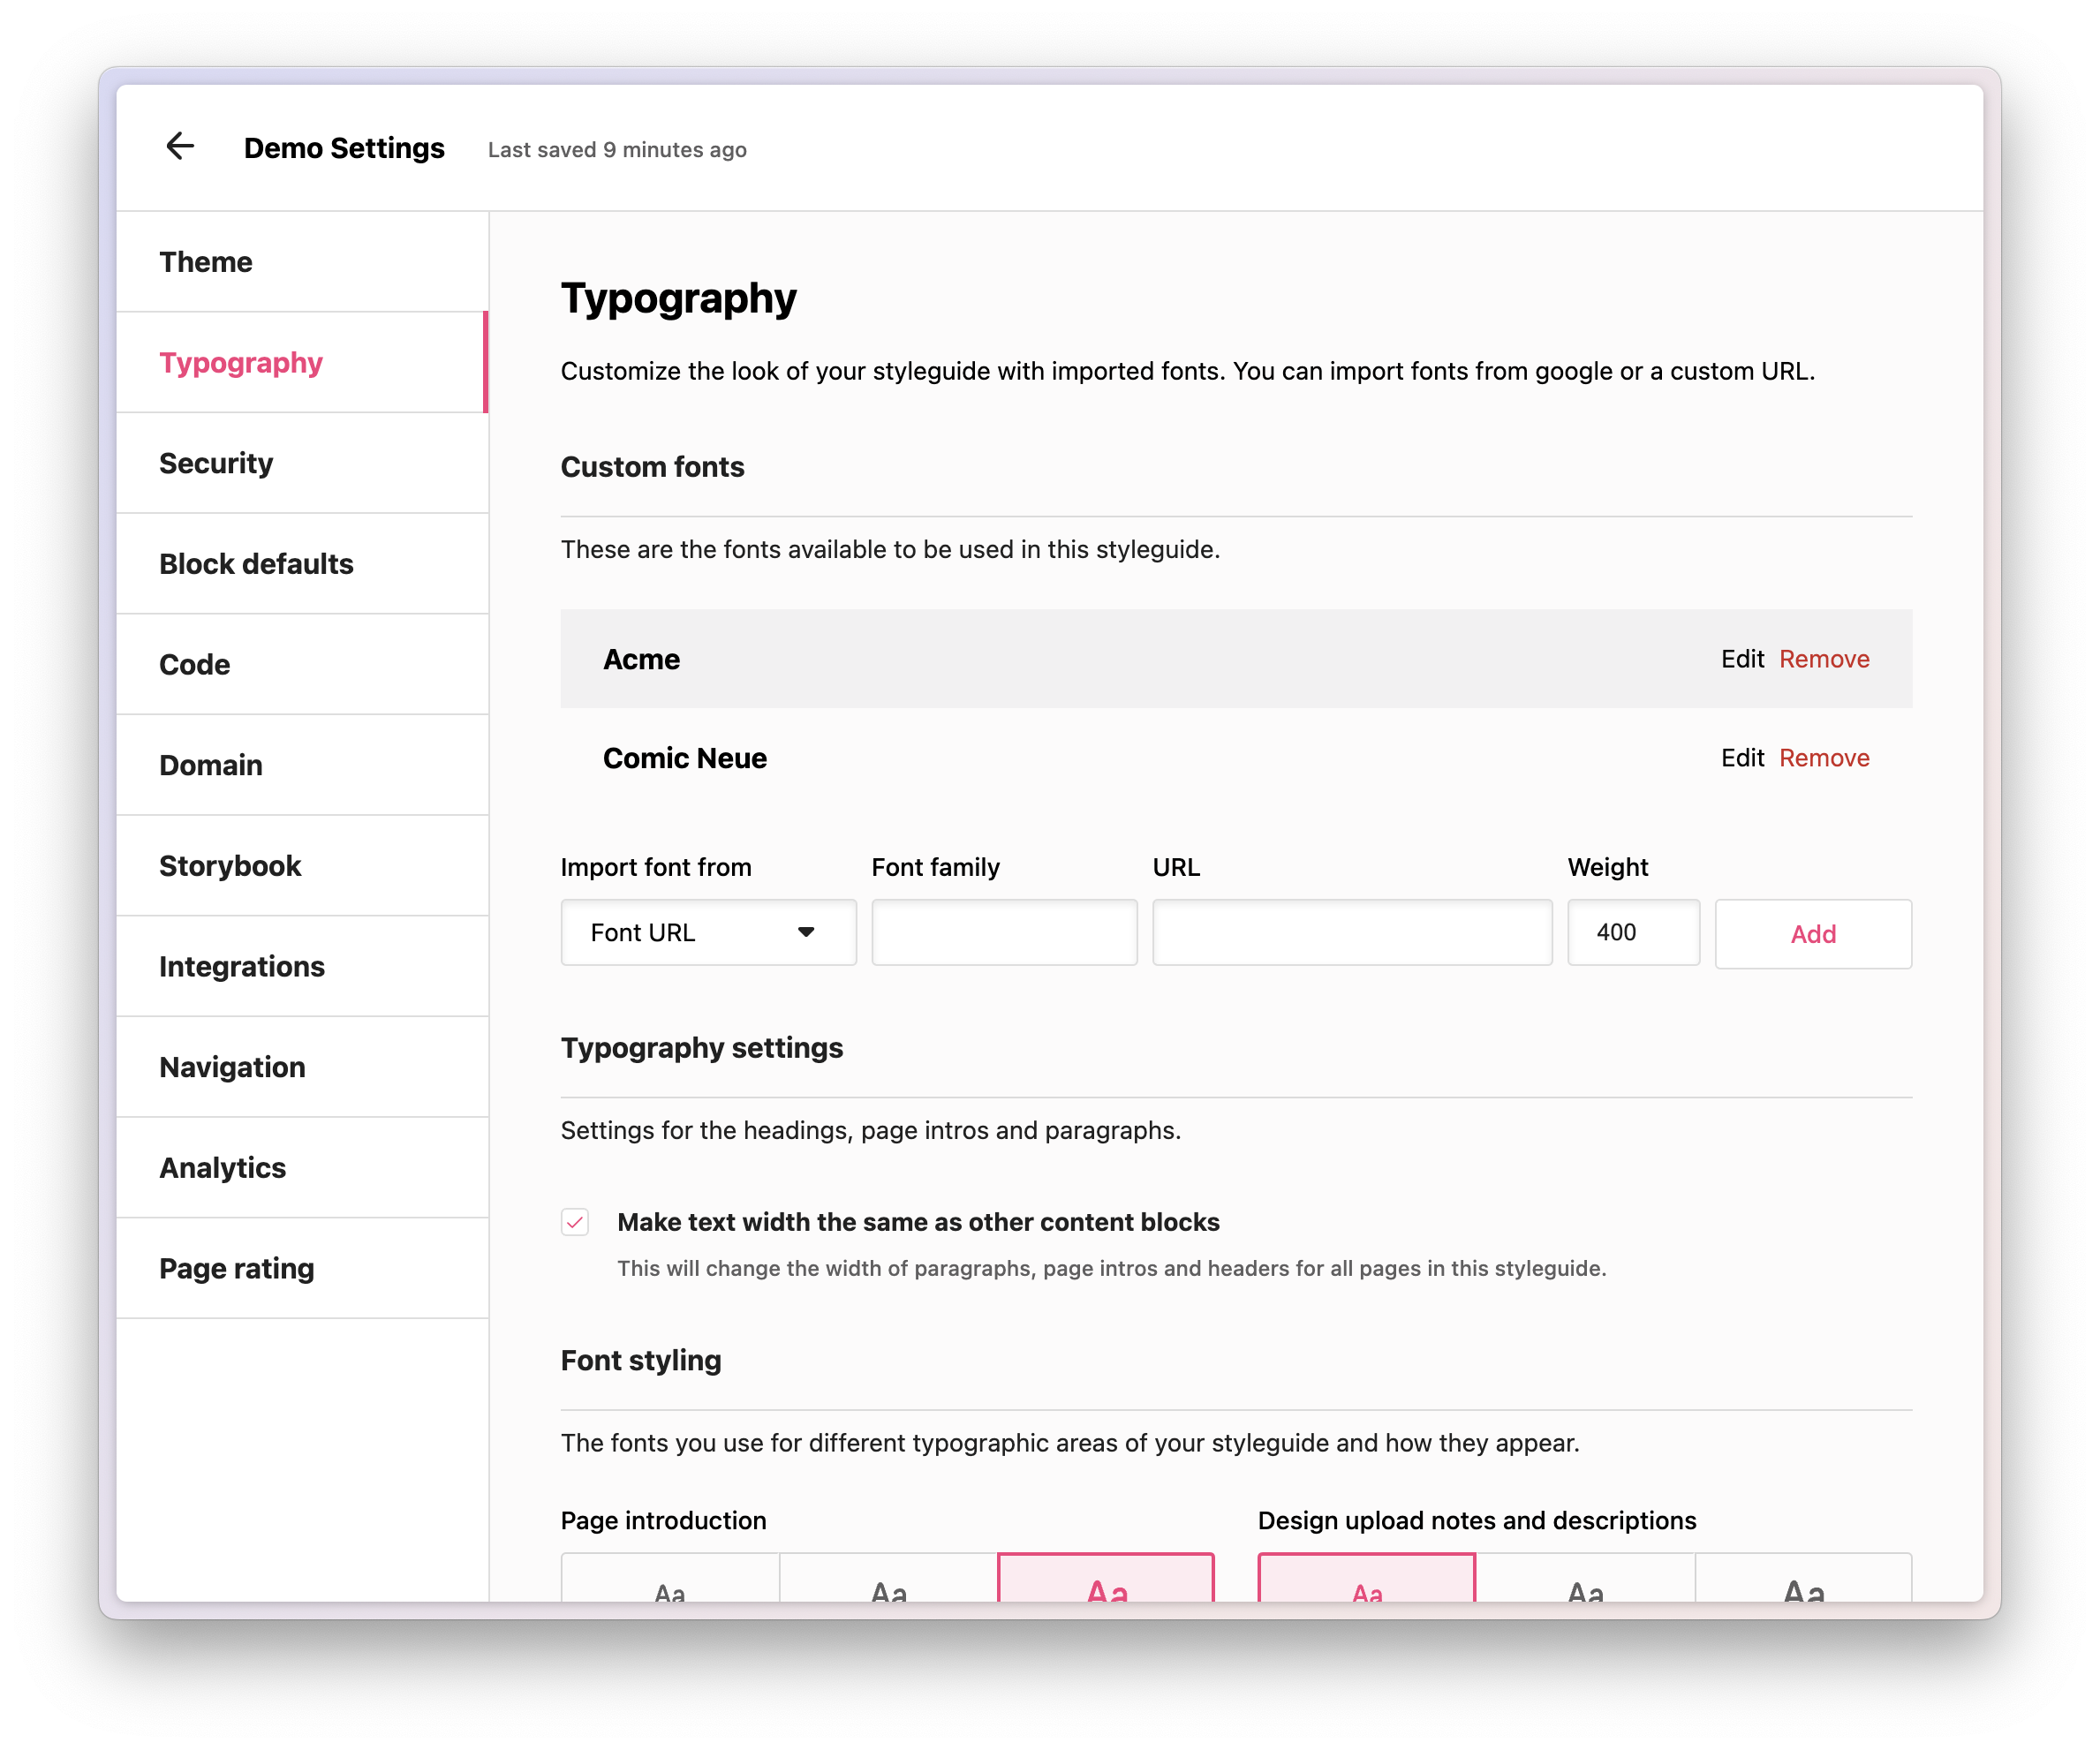
Task: Open the Integrations settings section
Action: click(302, 967)
